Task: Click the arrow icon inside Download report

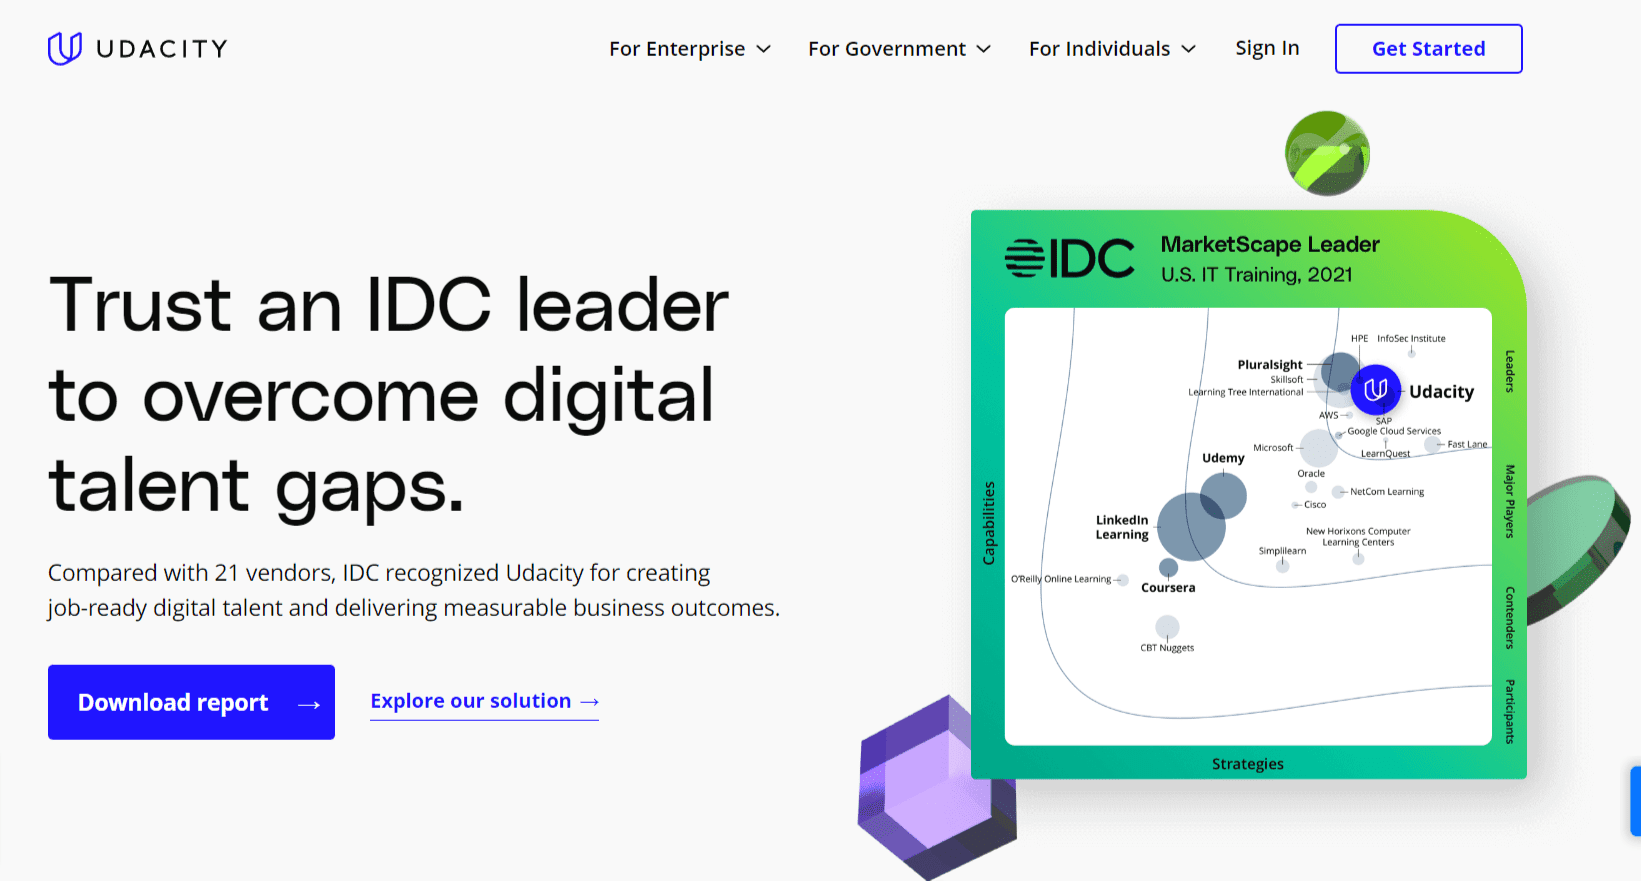Action: pyautogui.click(x=309, y=704)
